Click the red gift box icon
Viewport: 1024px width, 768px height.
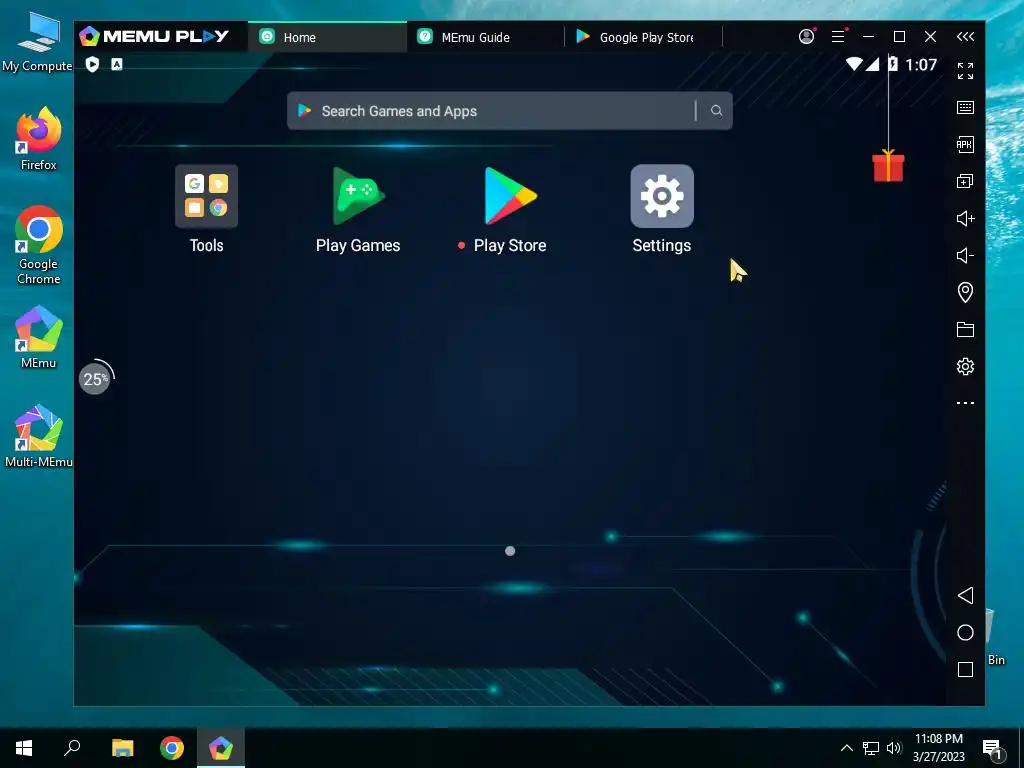pyautogui.click(x=888, y=166)
